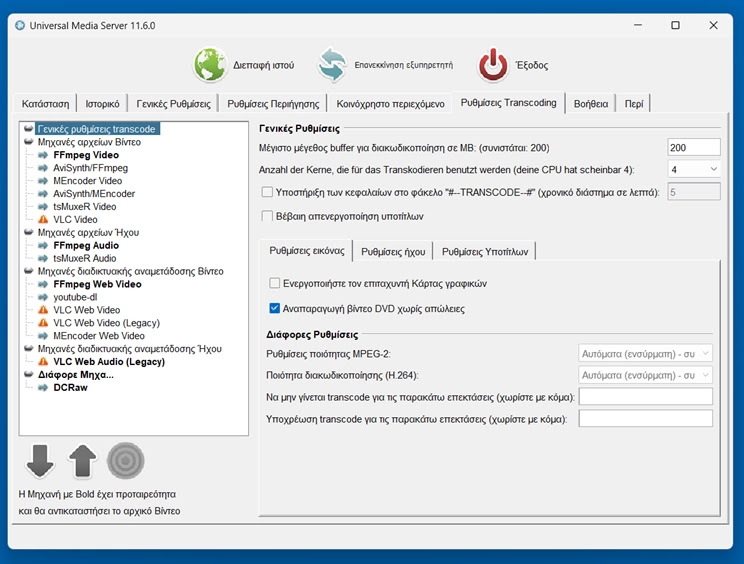Select Γενικές ρυθμίσεις transcode tree item
Screen dimensions: 744x564
point(96,129)
